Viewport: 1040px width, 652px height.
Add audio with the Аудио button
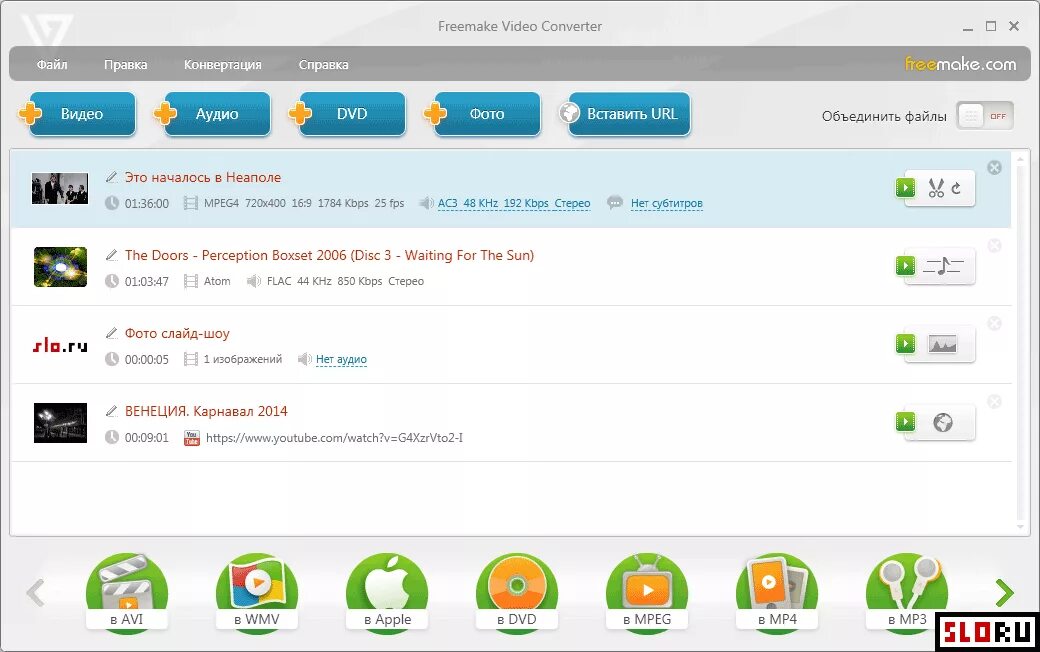coord(217,114)
